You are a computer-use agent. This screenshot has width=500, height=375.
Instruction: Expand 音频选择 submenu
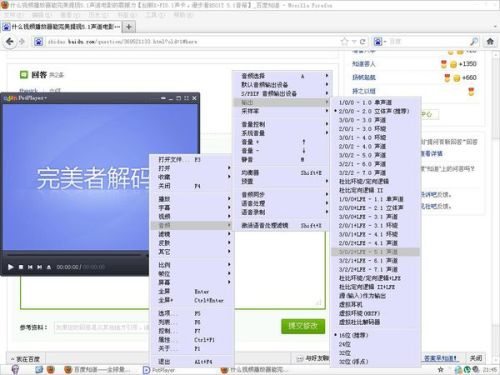pyautogui.click(x=282, y=76)
